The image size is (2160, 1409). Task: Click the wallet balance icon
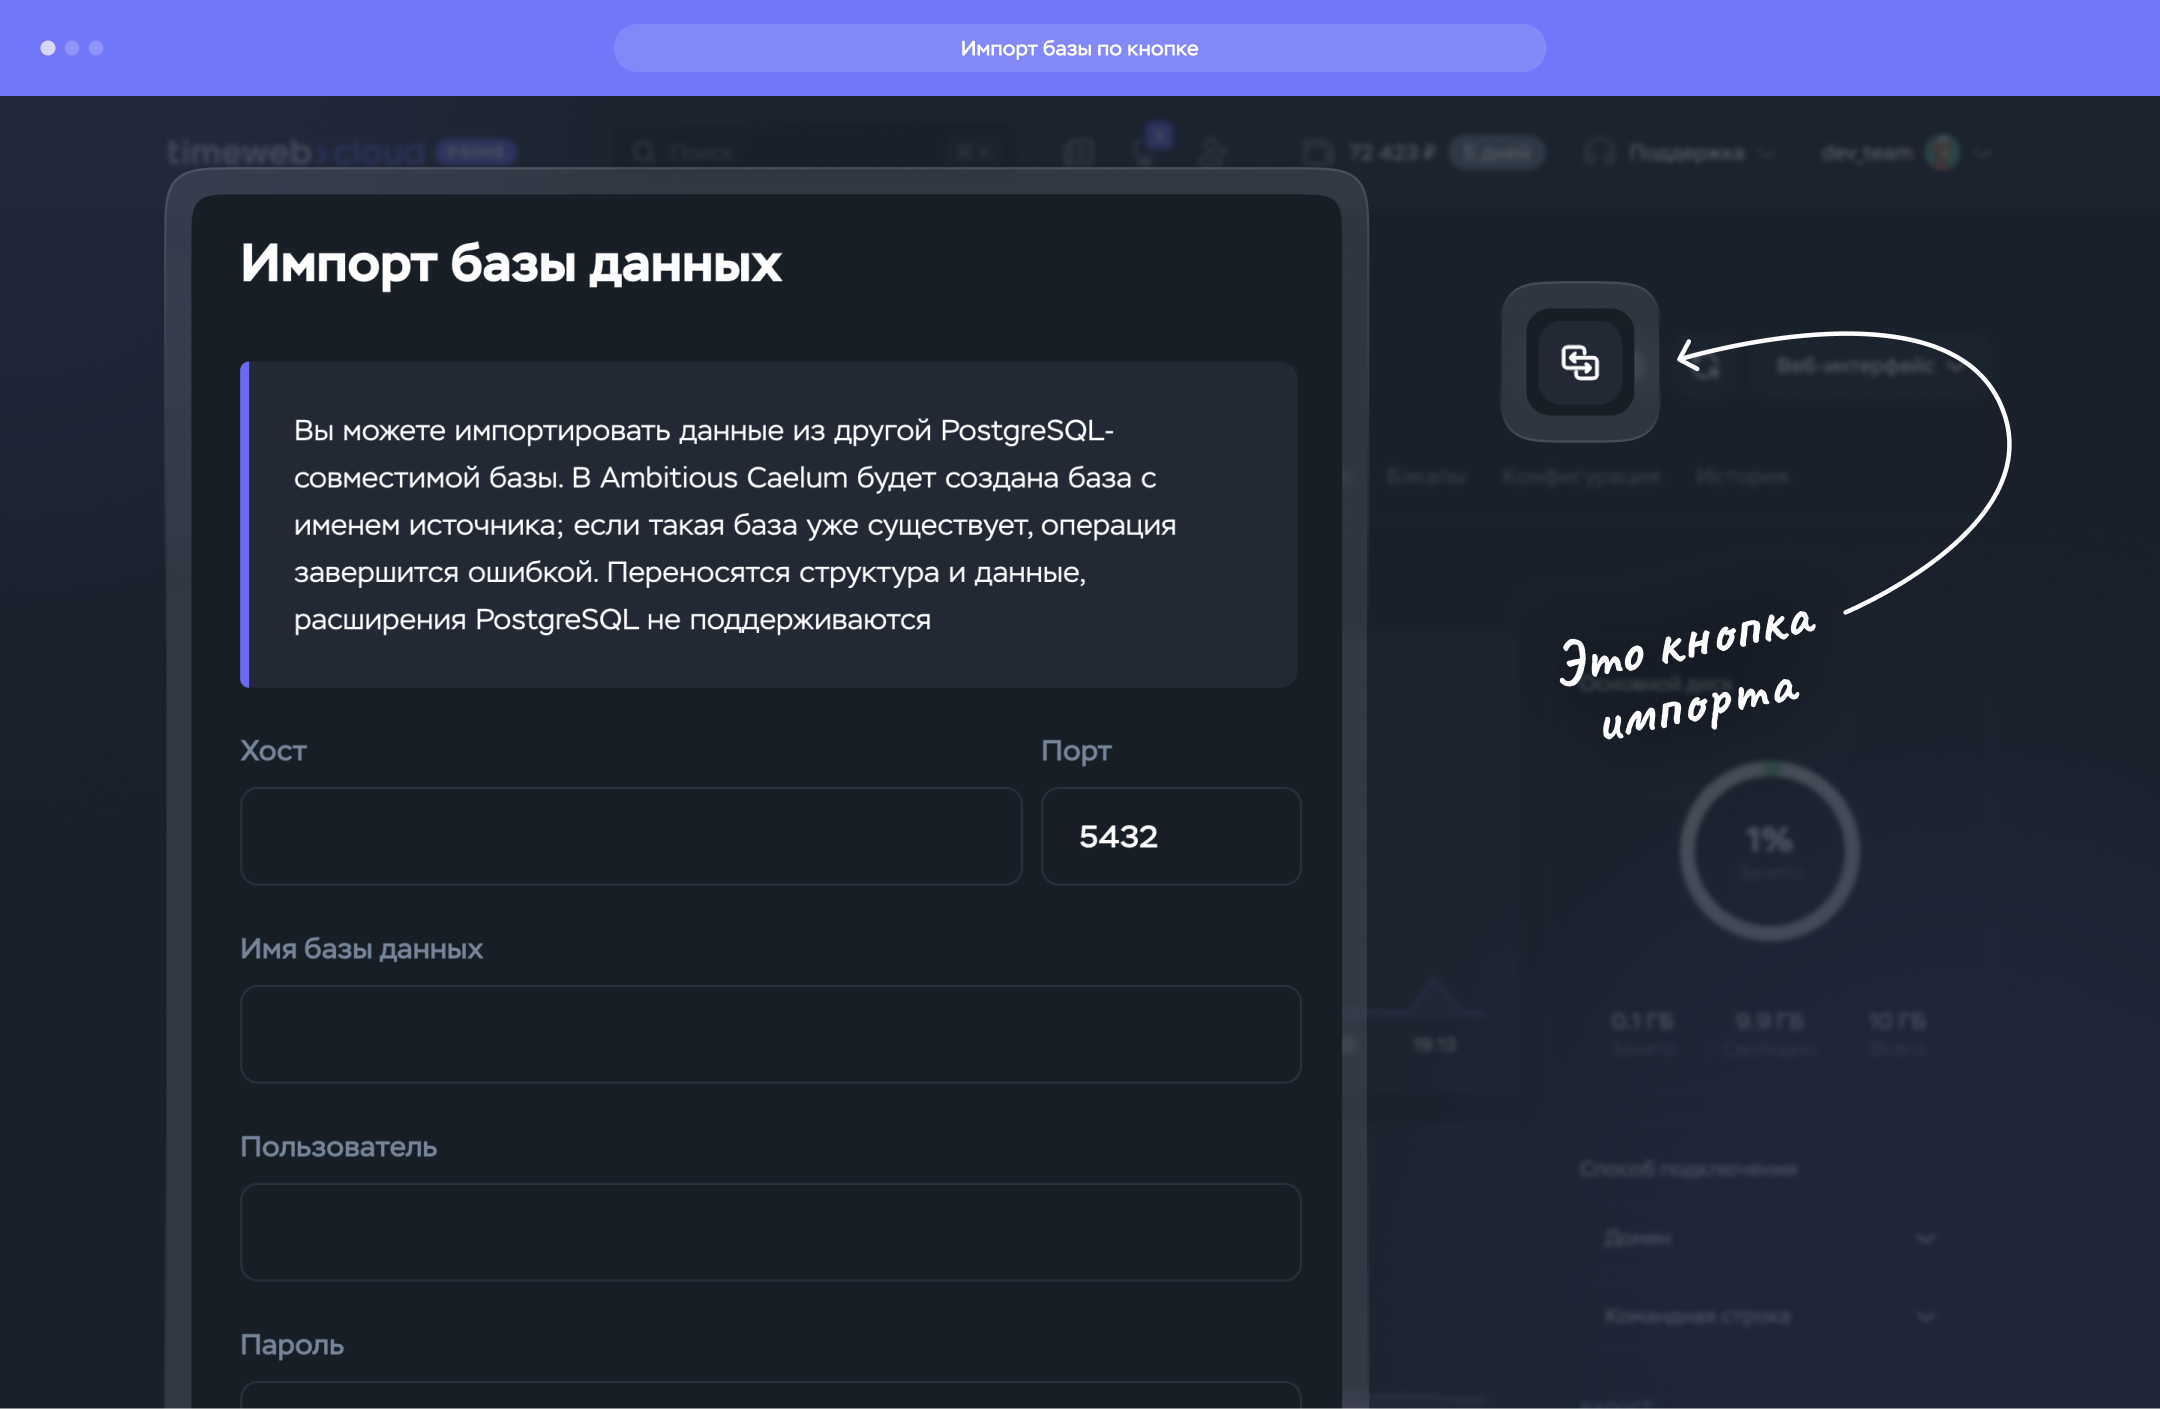click(1318, 152)
